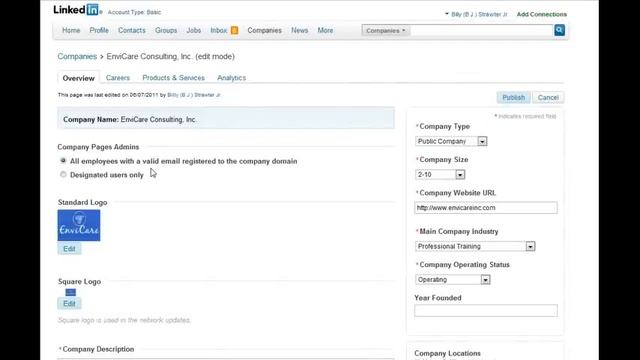The image size is (640, 360).
Task: Switch to the Careers tab
Action: tap(118, 78)
